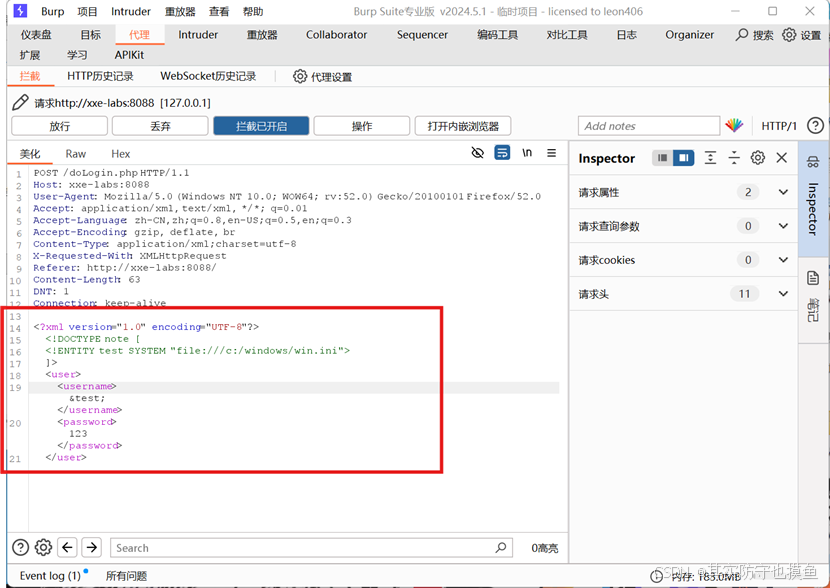This screenshot has height=588, width=830.
Task: Switch Inspector to the single column layout icon
Action: [662, 158]
